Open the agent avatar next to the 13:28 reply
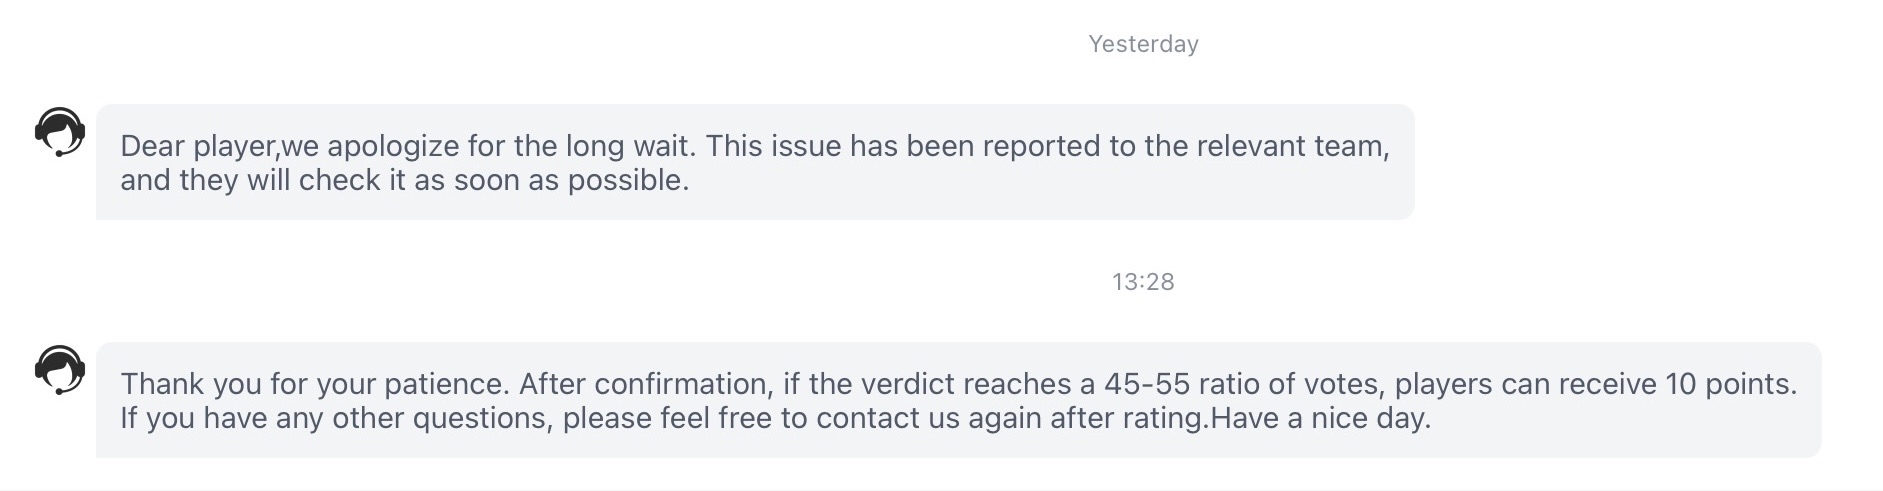The height and width of the screenshot is (491, 1883). point(60,370)
